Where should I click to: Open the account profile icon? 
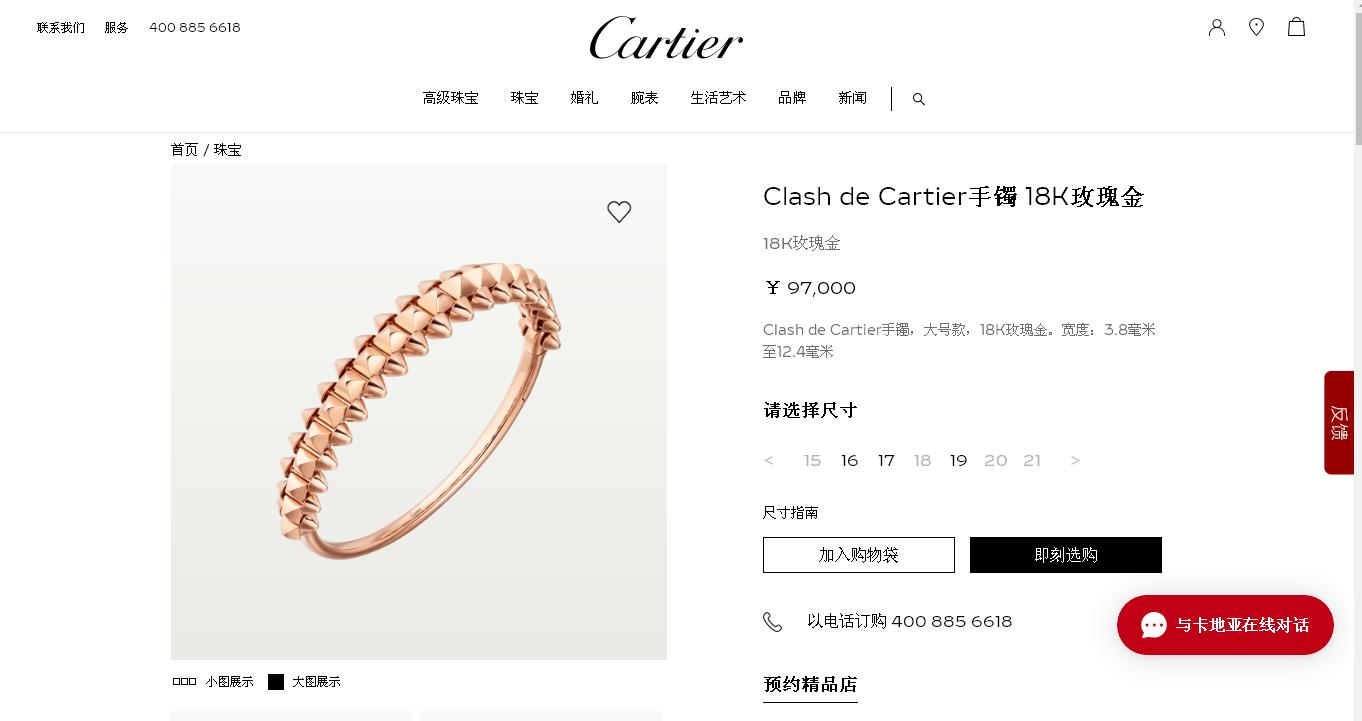tap(1217, 28)
